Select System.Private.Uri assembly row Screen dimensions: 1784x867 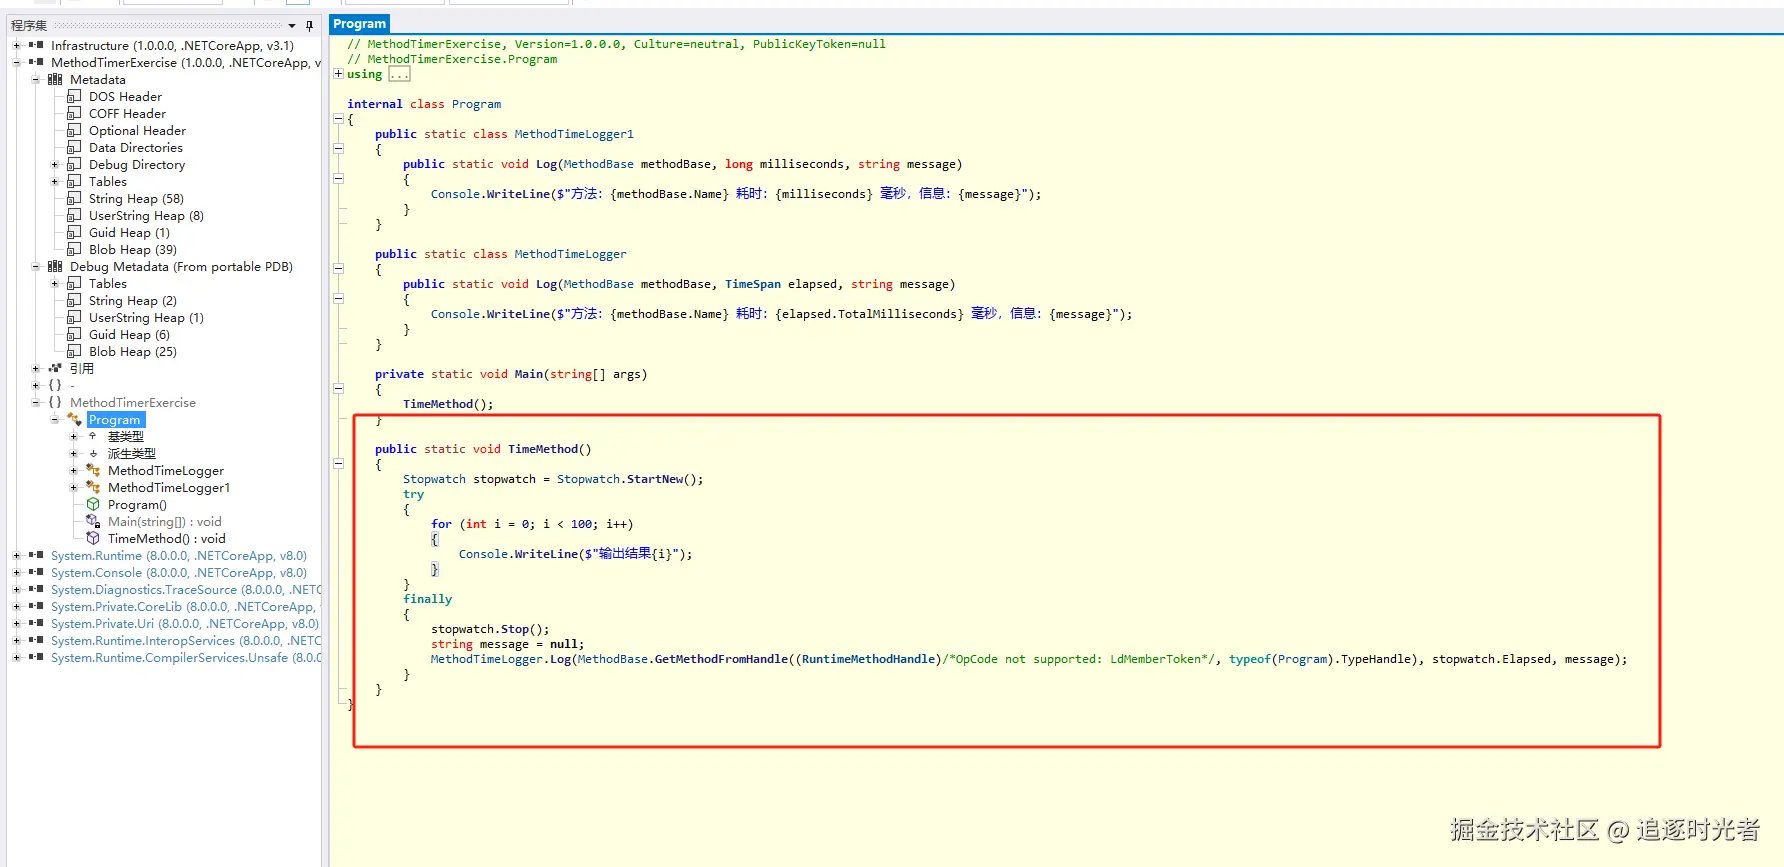[185, 623]
